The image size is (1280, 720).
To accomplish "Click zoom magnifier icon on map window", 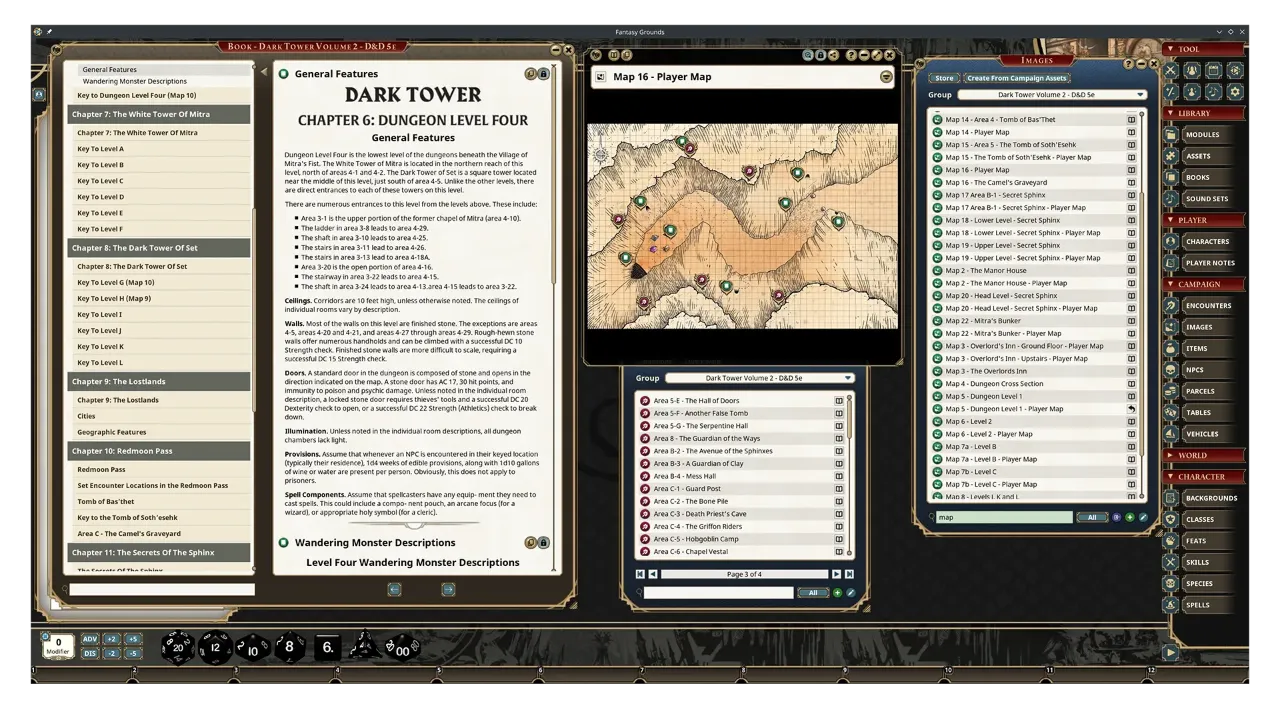I will click(x=808, y=55).
